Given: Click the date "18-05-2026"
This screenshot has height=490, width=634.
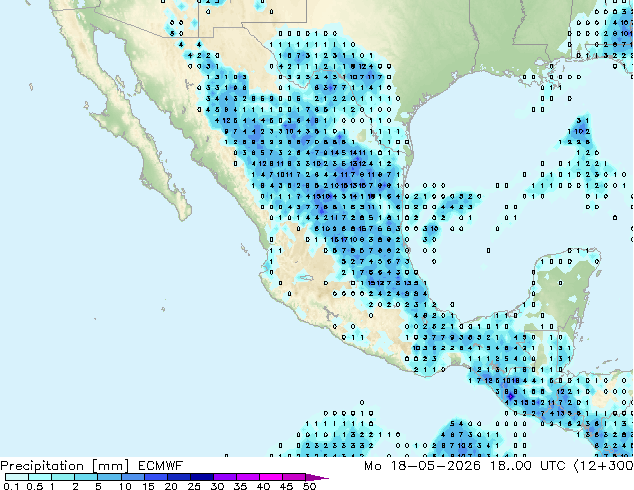Looking at the screenshot, I should tap(436, 466).
